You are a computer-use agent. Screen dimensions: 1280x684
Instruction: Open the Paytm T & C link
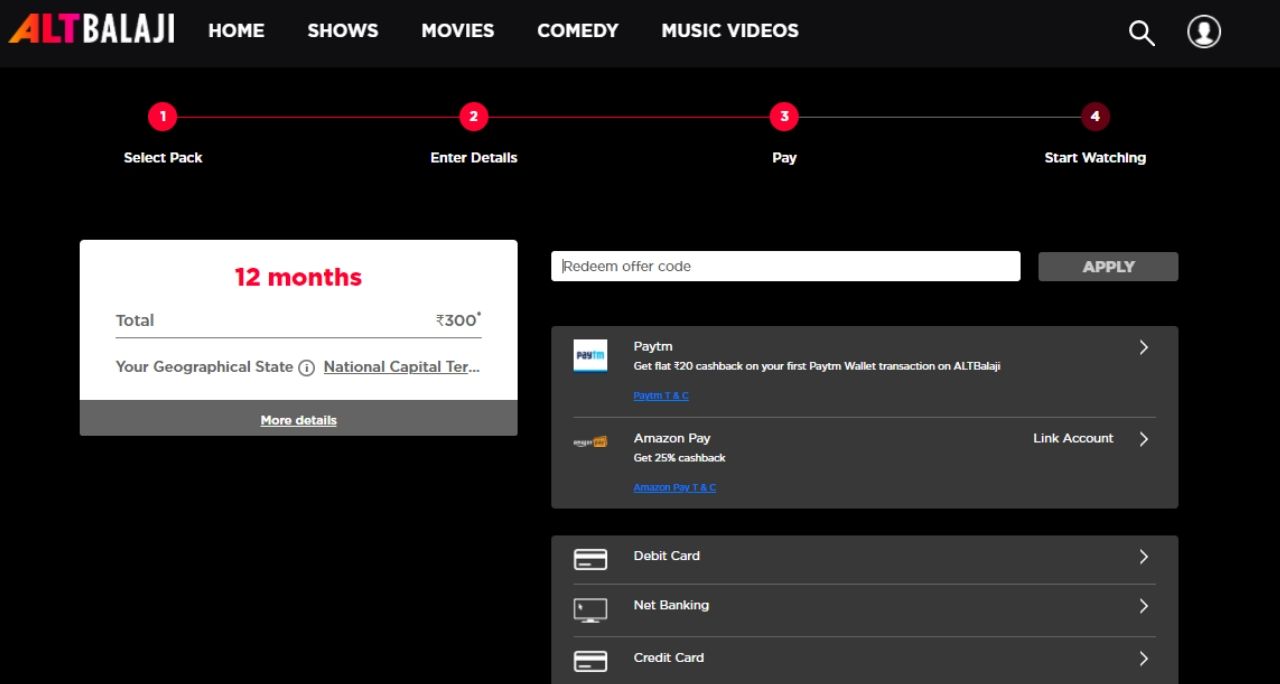pyautogui.click(x=661, y=396)
